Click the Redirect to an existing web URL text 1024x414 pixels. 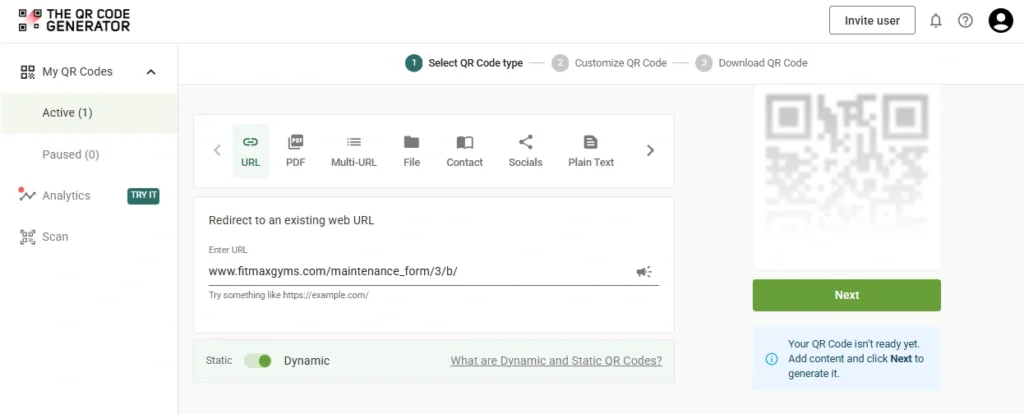click(291, 220)
